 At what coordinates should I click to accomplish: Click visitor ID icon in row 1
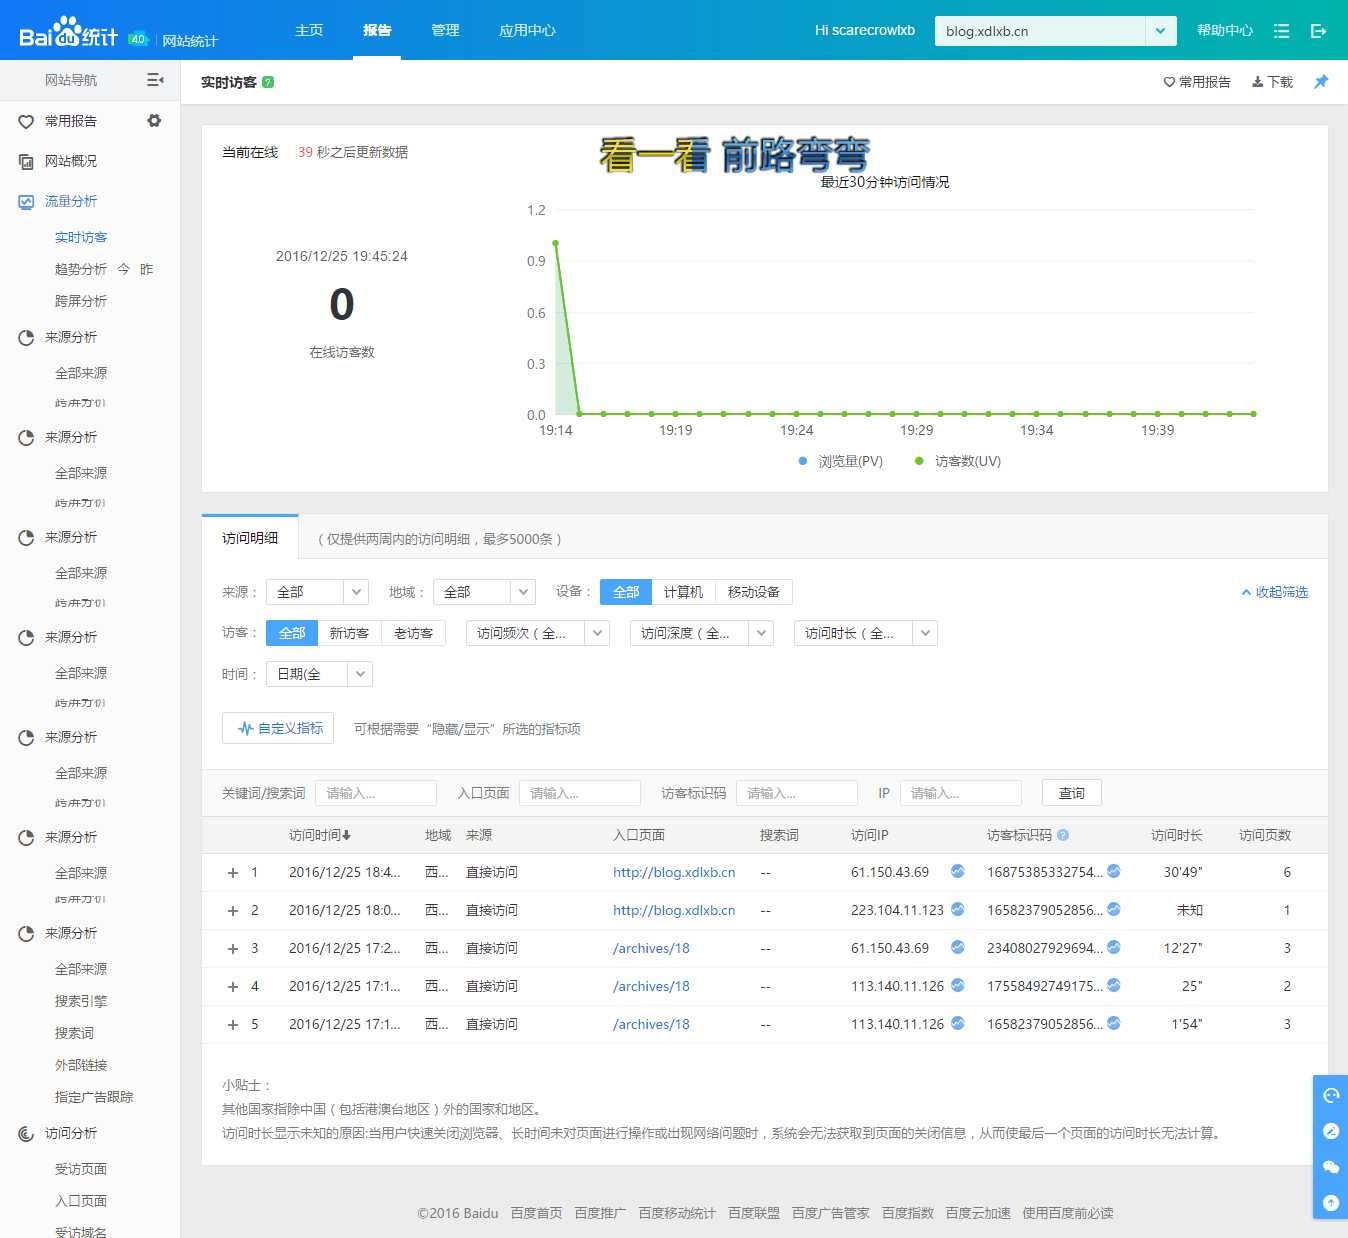tap(1113, 871)
